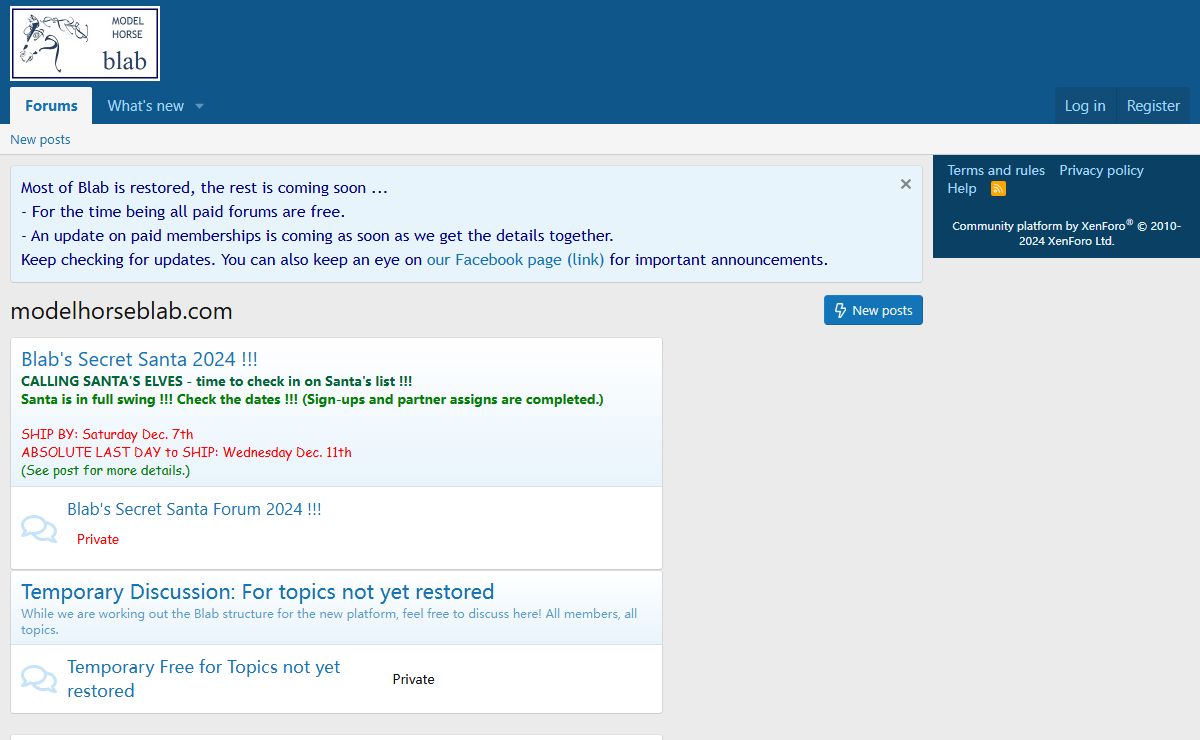Click the Log in link
The height and width of the screenshot is (740, 1200).
tap(1085, 106)
